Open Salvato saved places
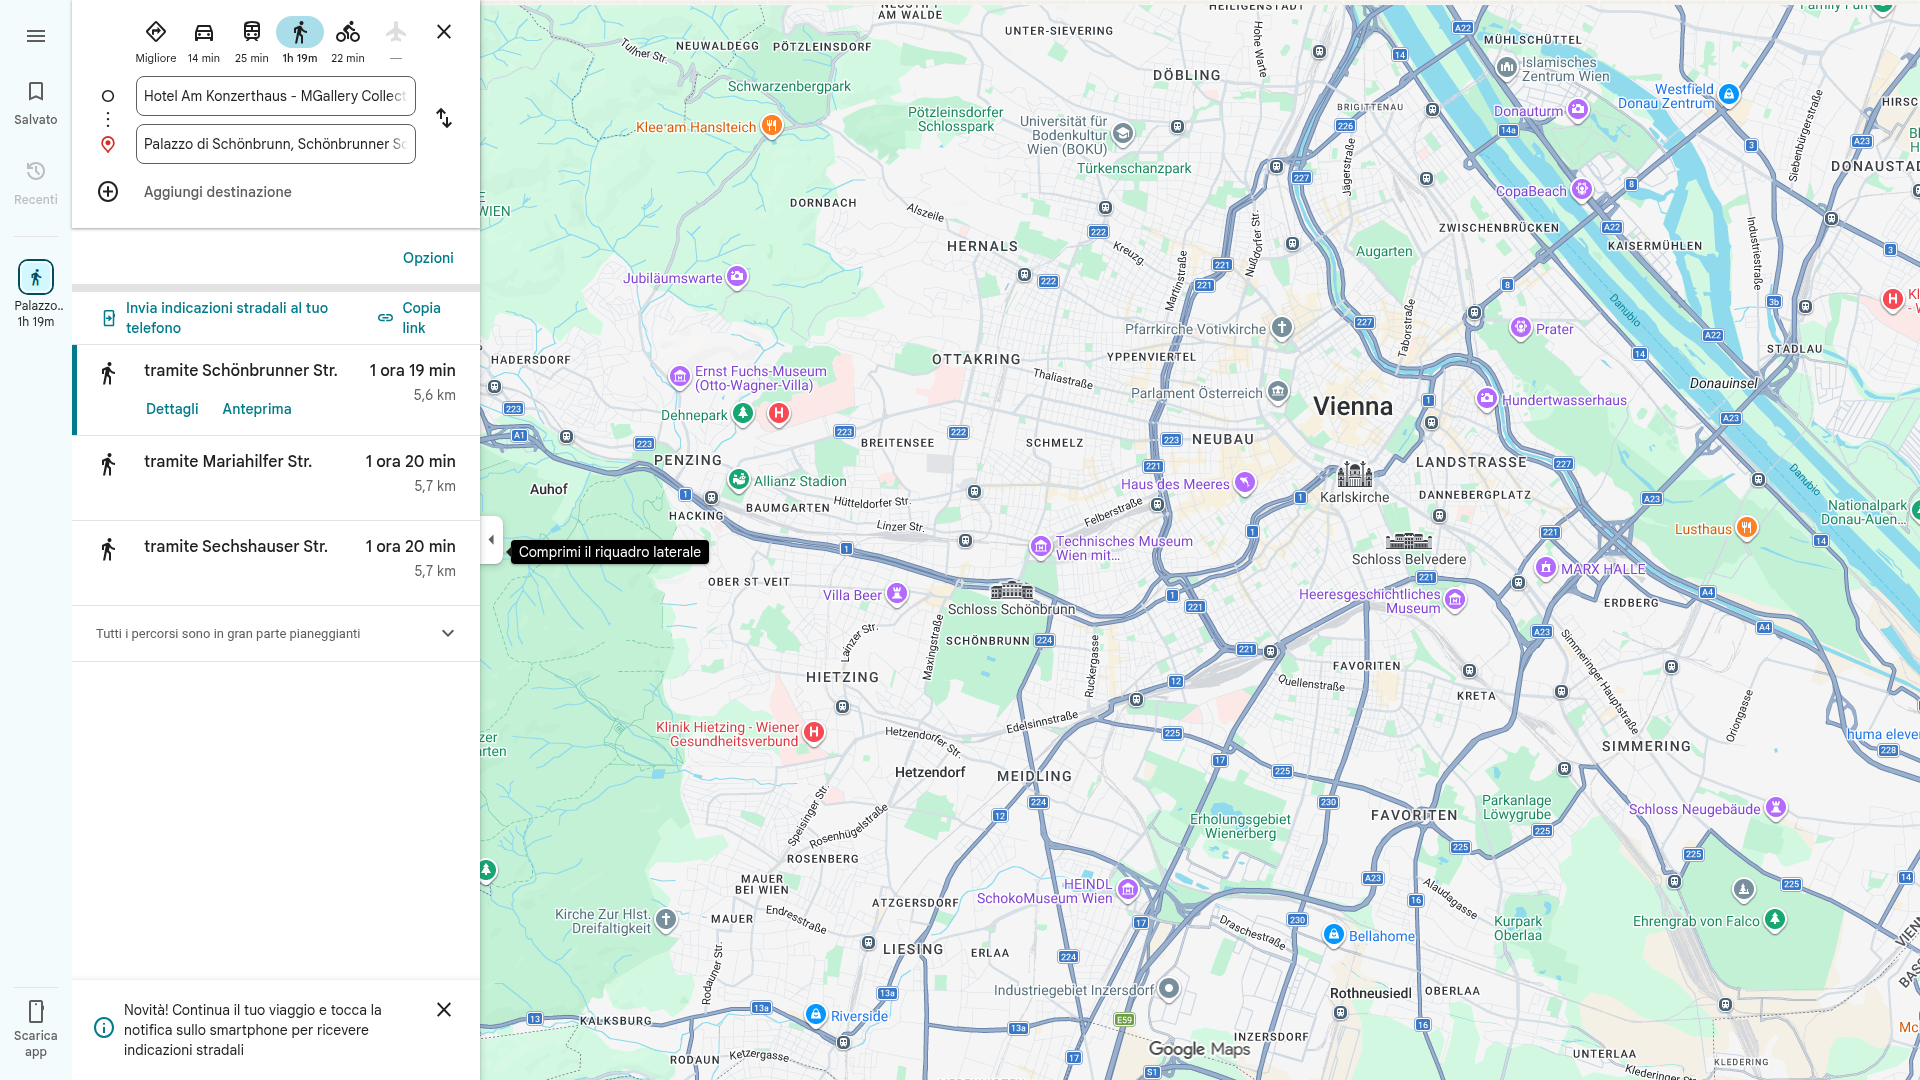 coord(36,103)
